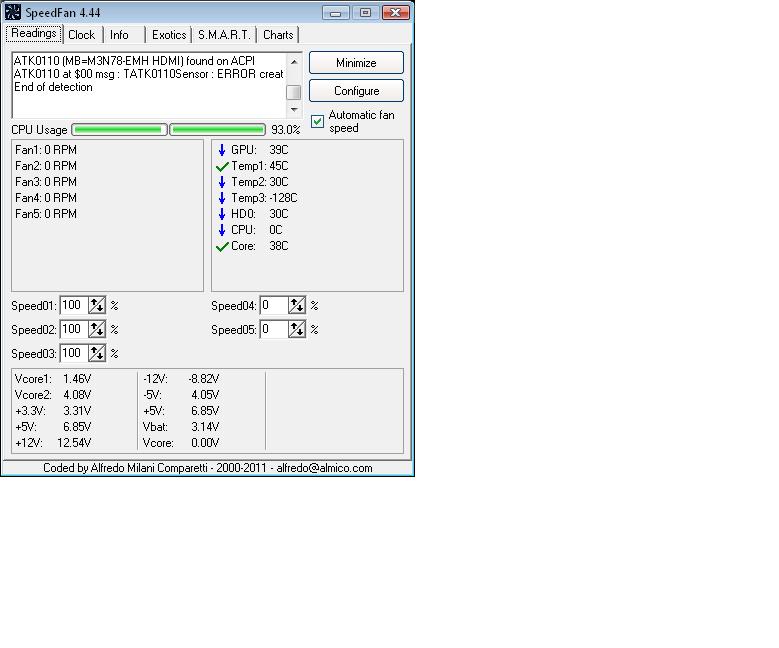The height and width of the screenshot is (648, 779).
Task: Click the Temp1 green checkmark icon
Action: click(x=222, y=166)
